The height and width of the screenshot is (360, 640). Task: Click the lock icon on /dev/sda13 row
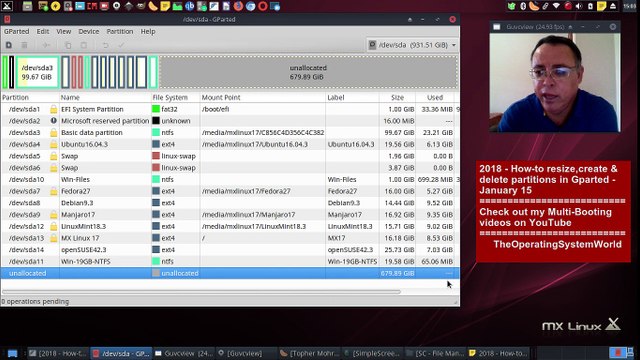click(53, 238)
